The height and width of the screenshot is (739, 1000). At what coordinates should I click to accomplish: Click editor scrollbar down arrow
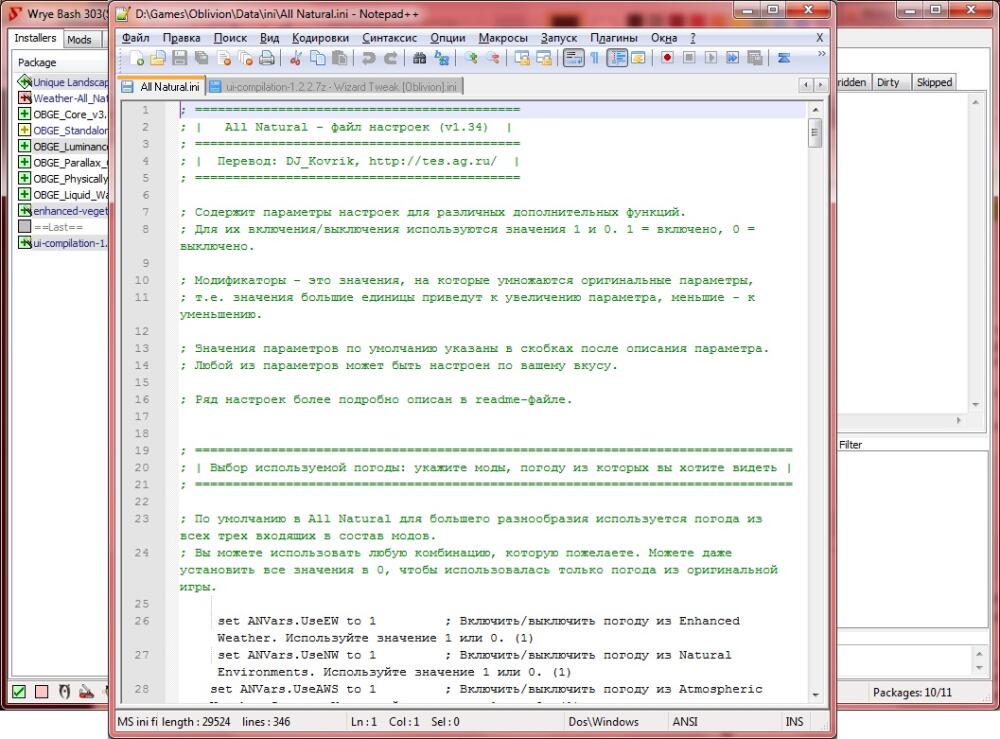pos(814,694)
